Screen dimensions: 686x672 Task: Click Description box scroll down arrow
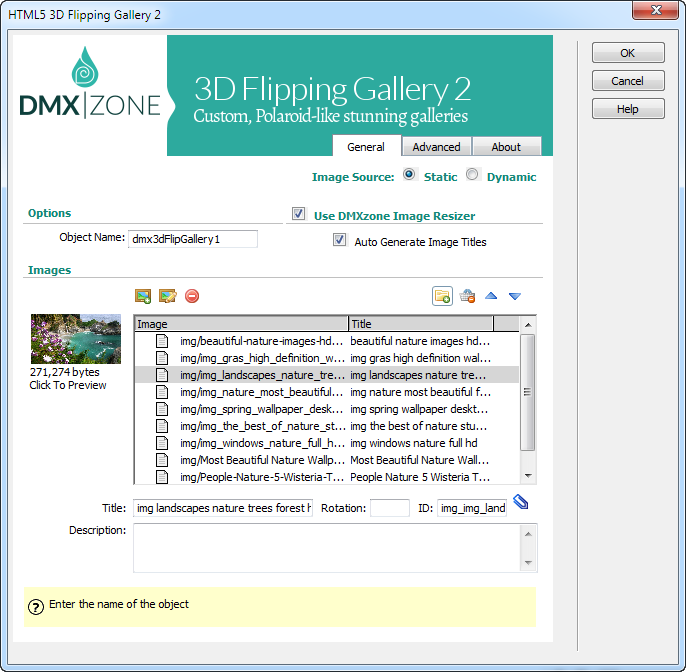click(x=528, y=563)
